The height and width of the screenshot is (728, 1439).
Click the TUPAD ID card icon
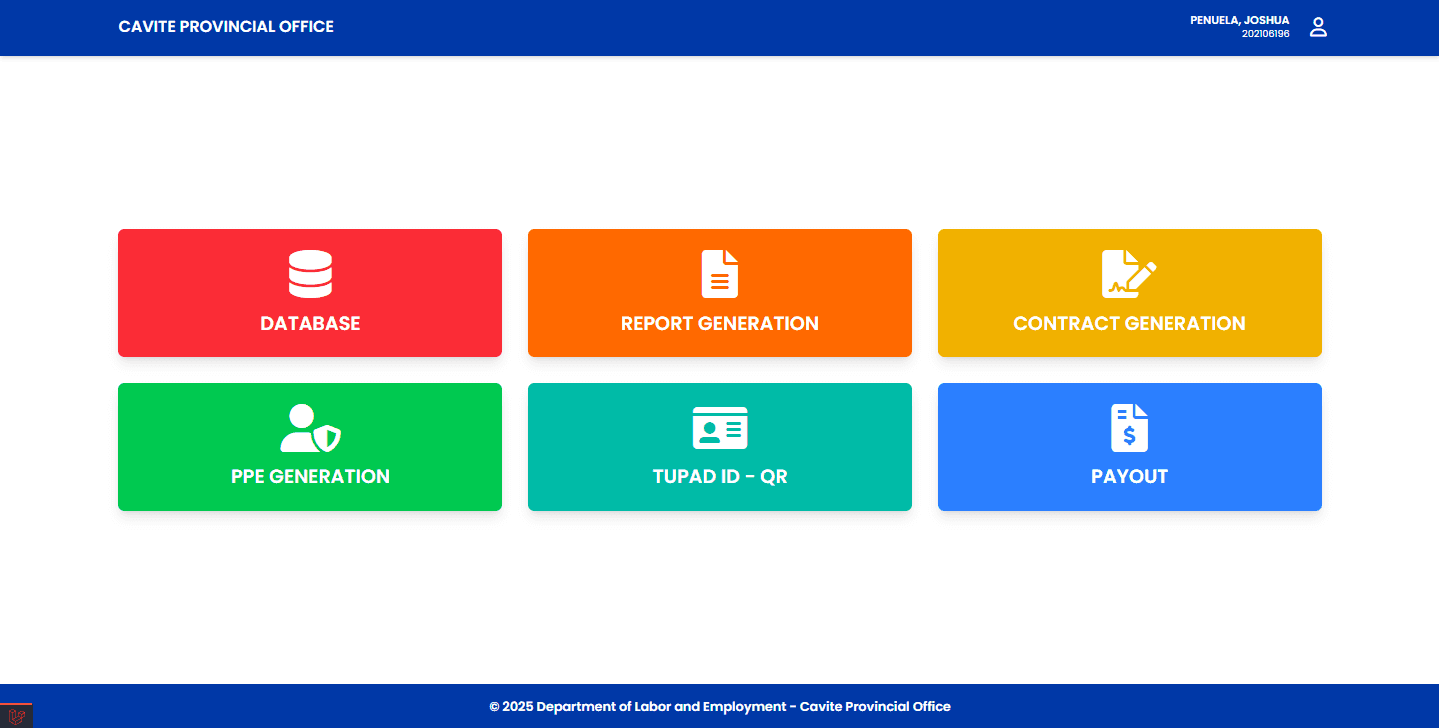(x=720, y=428)
